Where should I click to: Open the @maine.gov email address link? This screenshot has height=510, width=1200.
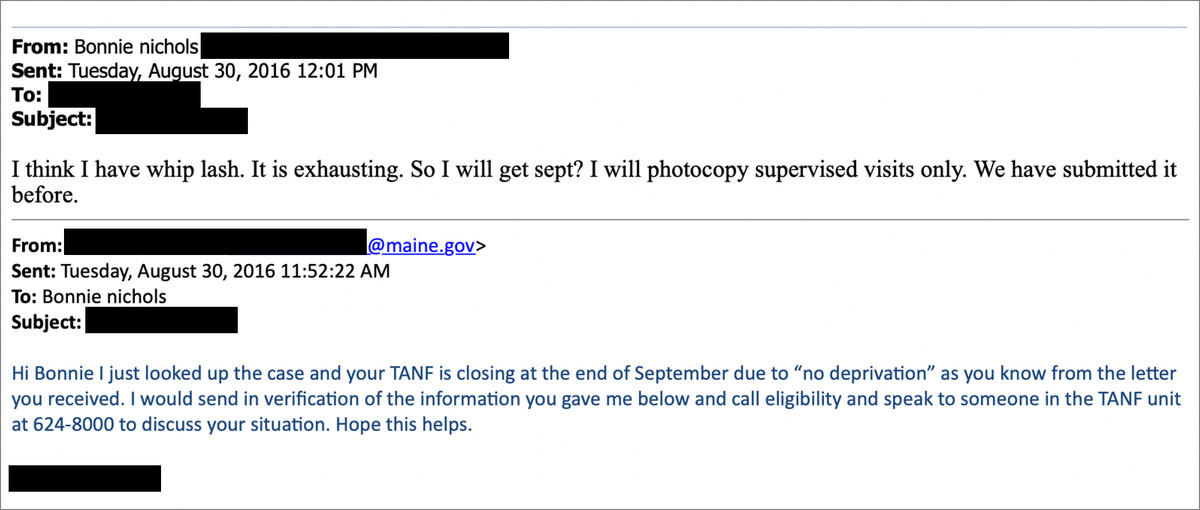pos(421,246)
